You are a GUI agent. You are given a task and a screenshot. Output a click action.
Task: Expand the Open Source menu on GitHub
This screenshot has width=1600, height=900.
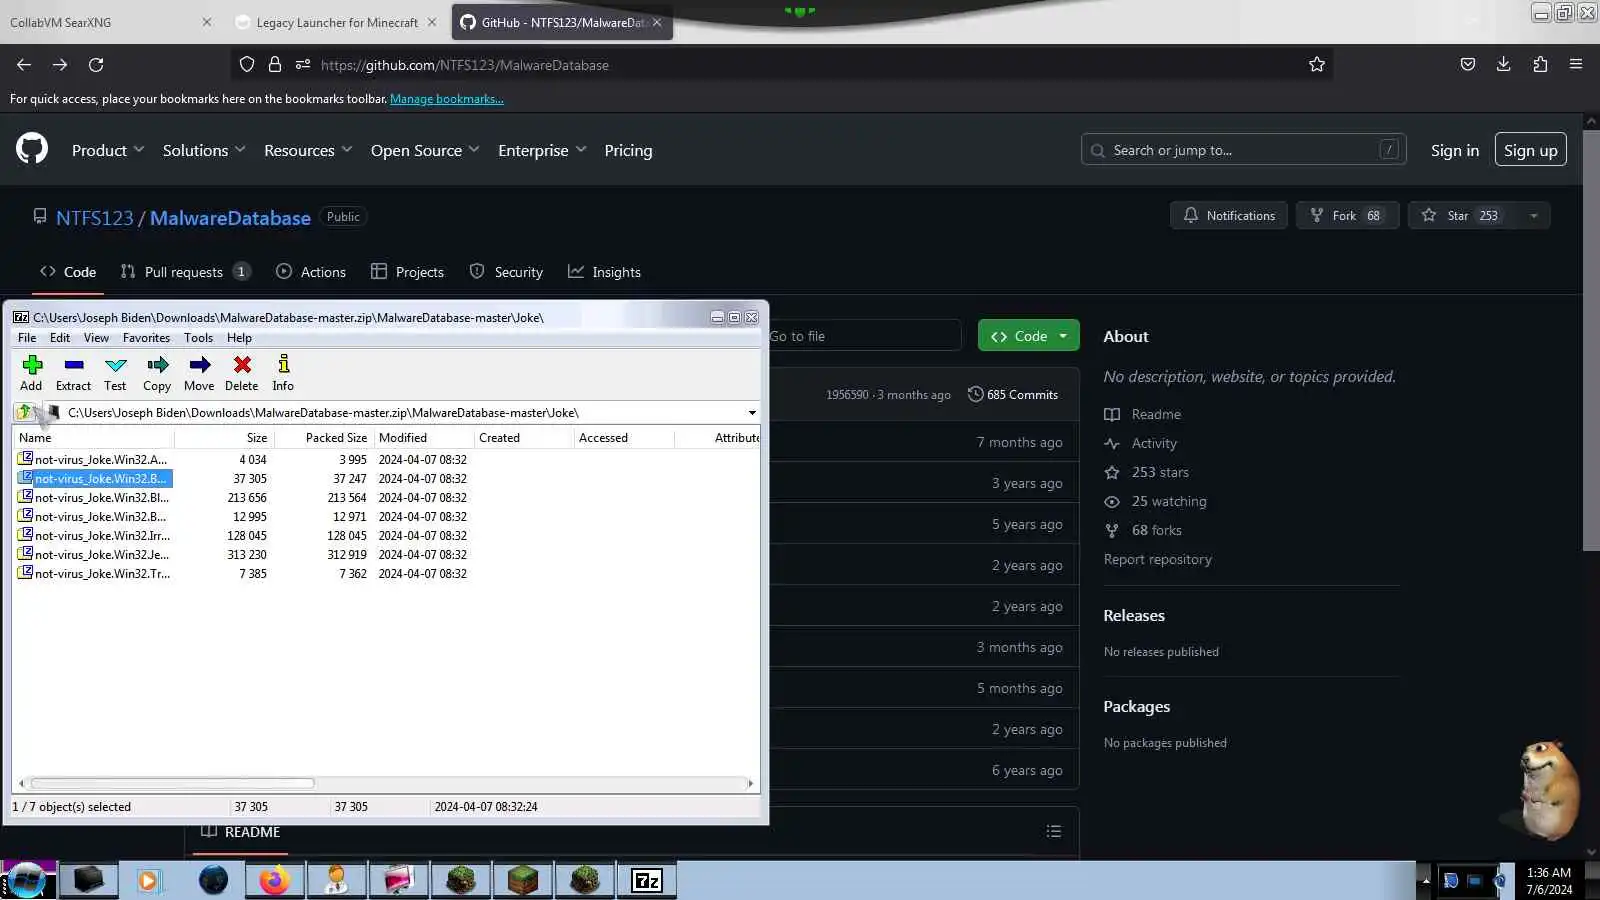(425, 150)
